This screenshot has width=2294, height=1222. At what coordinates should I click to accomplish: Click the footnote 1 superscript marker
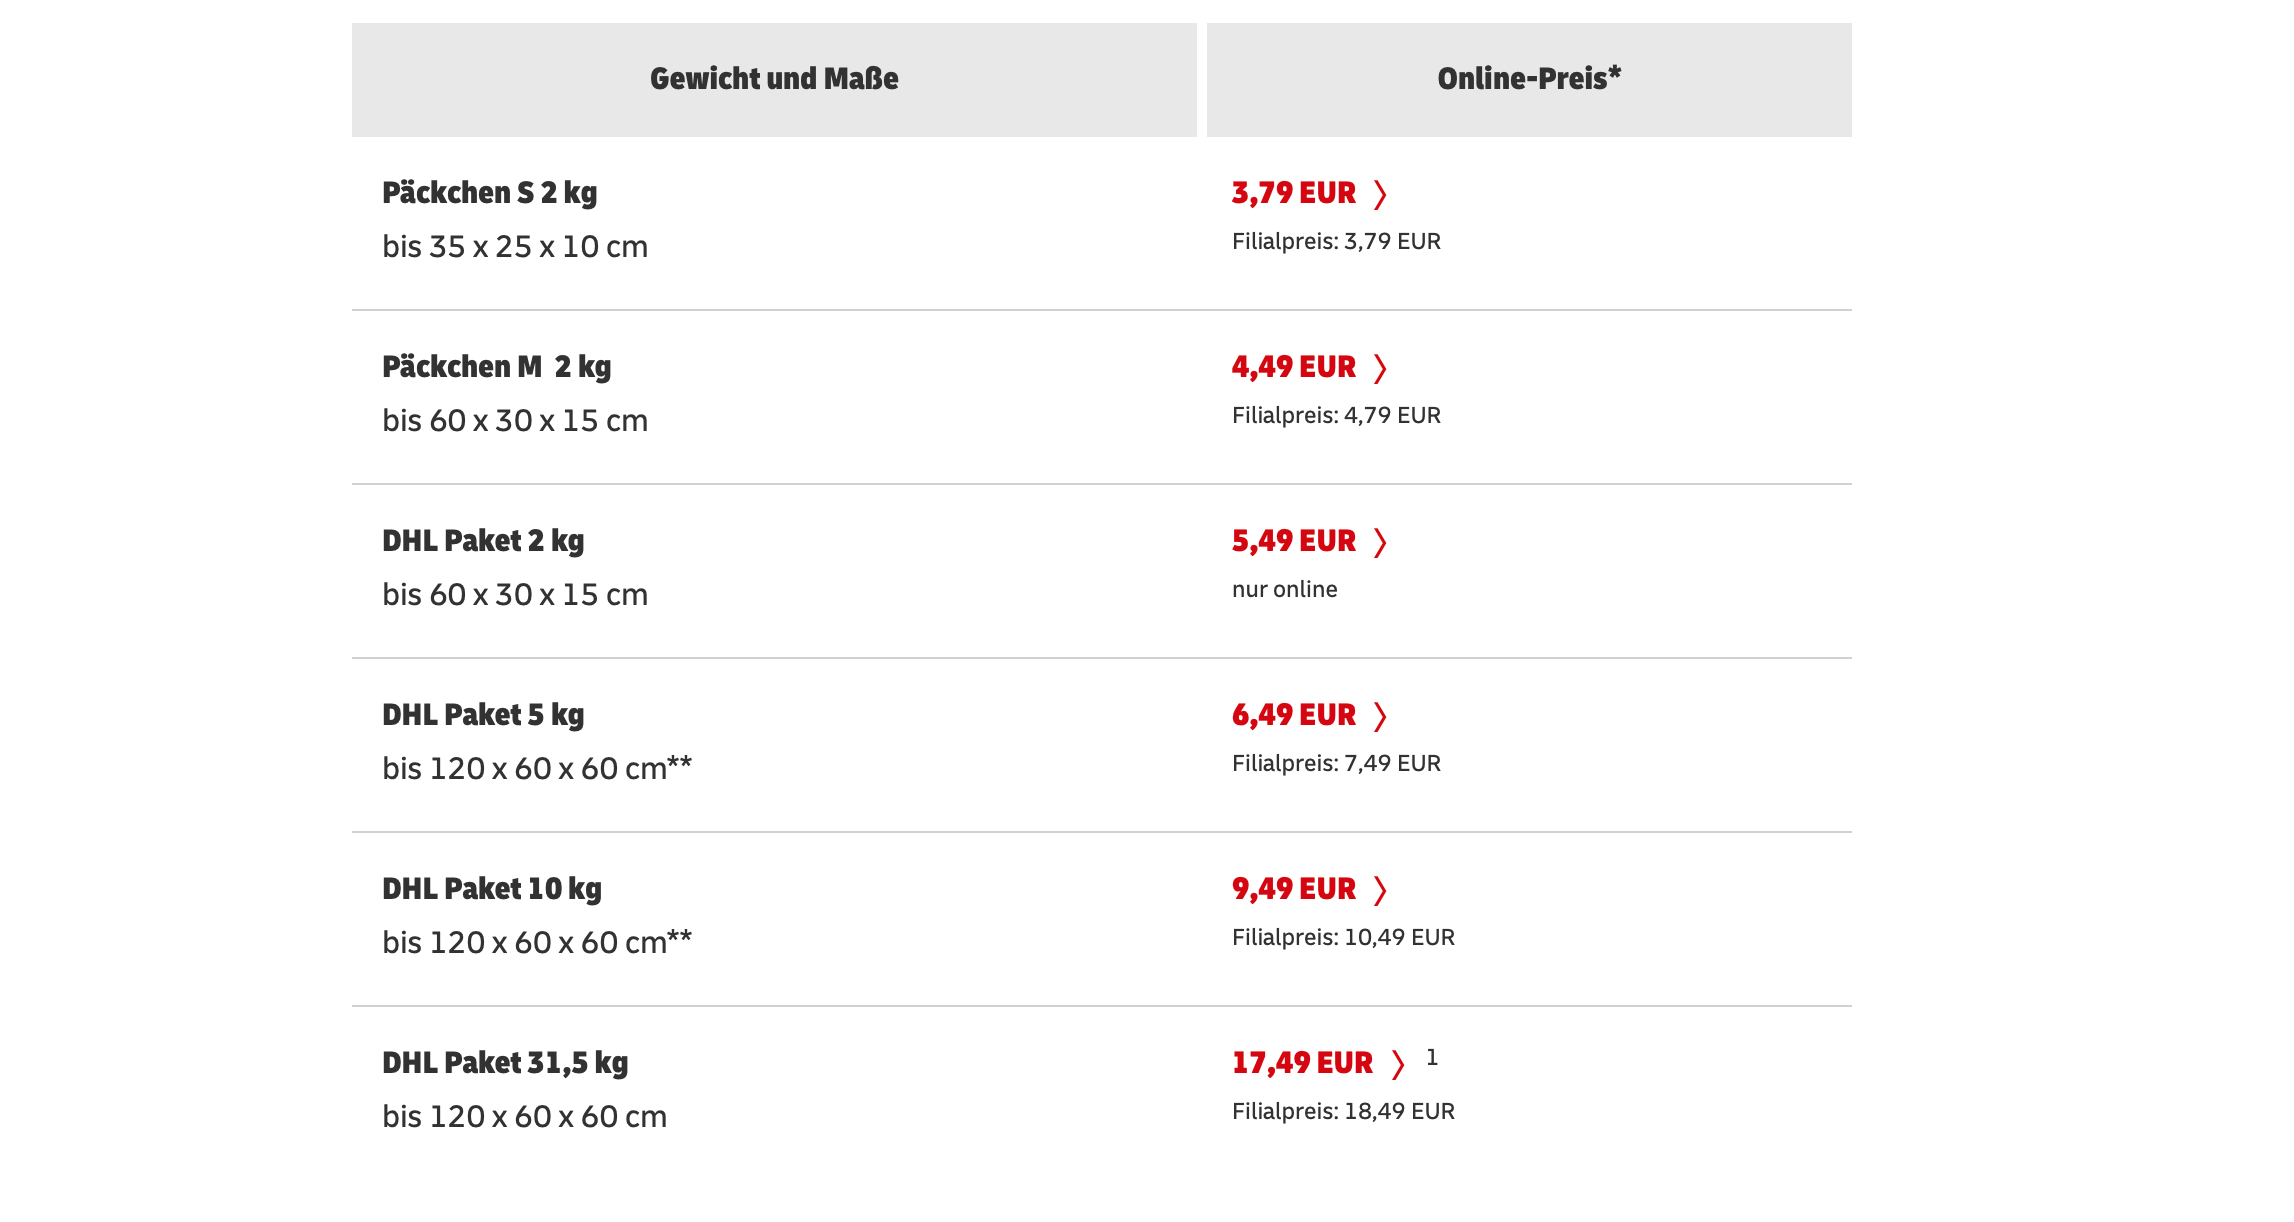(1432, 1057)
